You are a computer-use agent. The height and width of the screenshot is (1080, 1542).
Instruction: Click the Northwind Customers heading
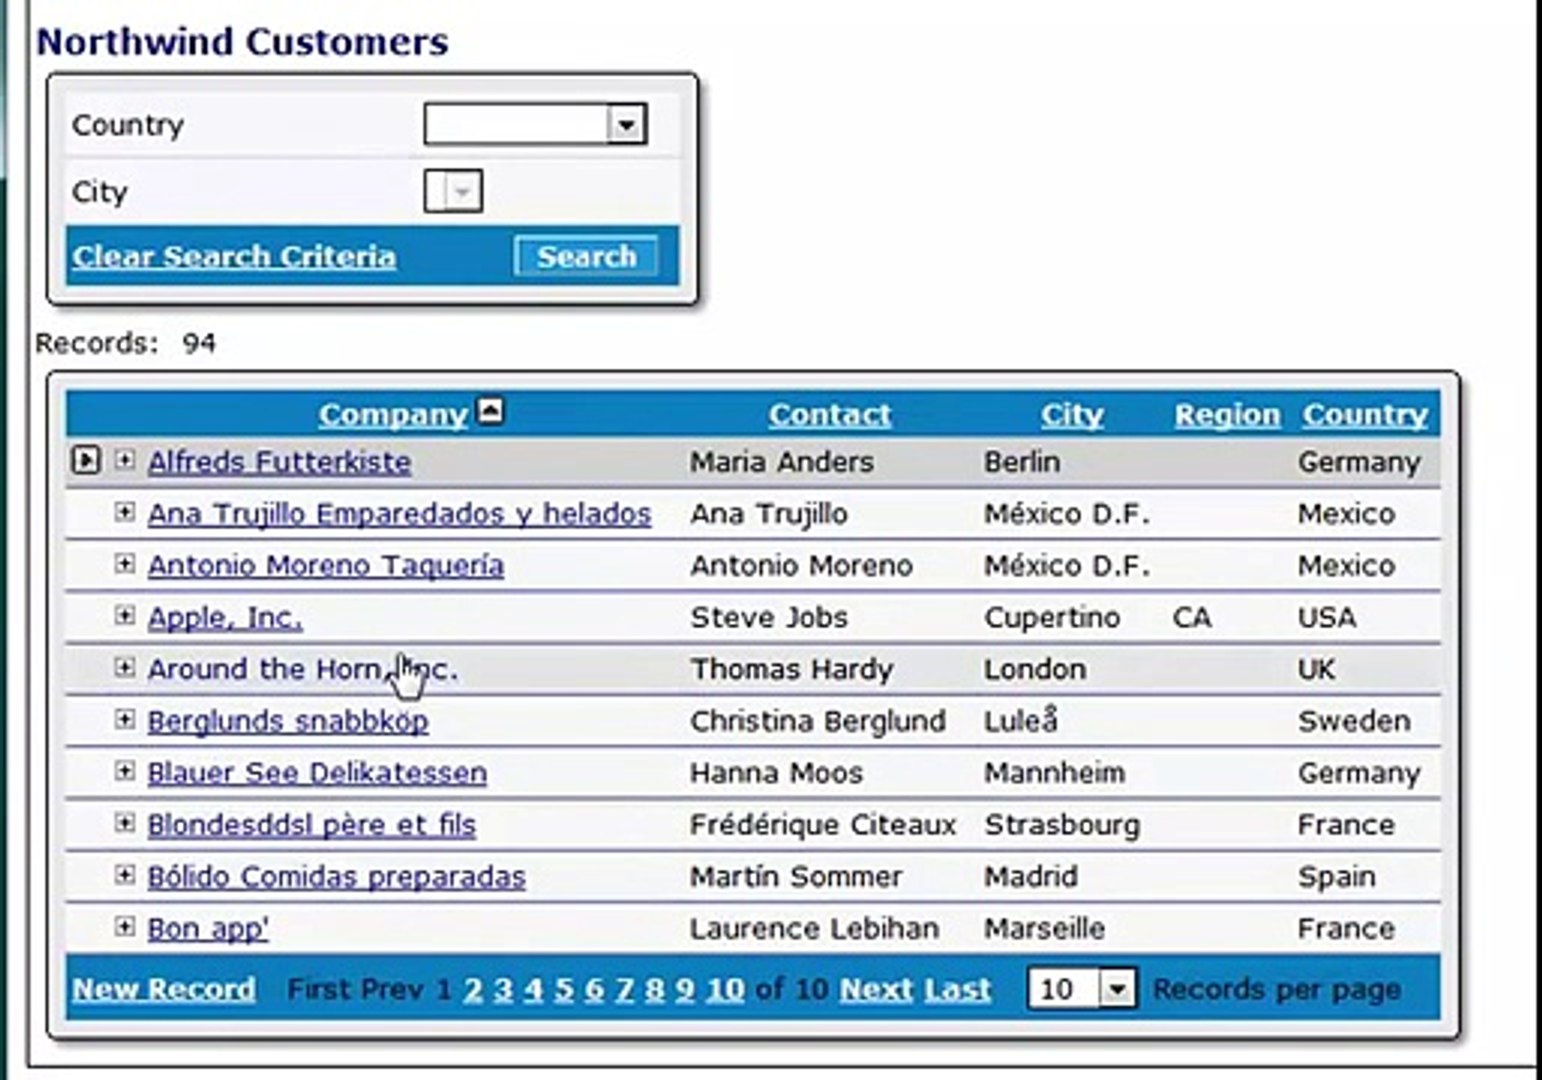243,41
